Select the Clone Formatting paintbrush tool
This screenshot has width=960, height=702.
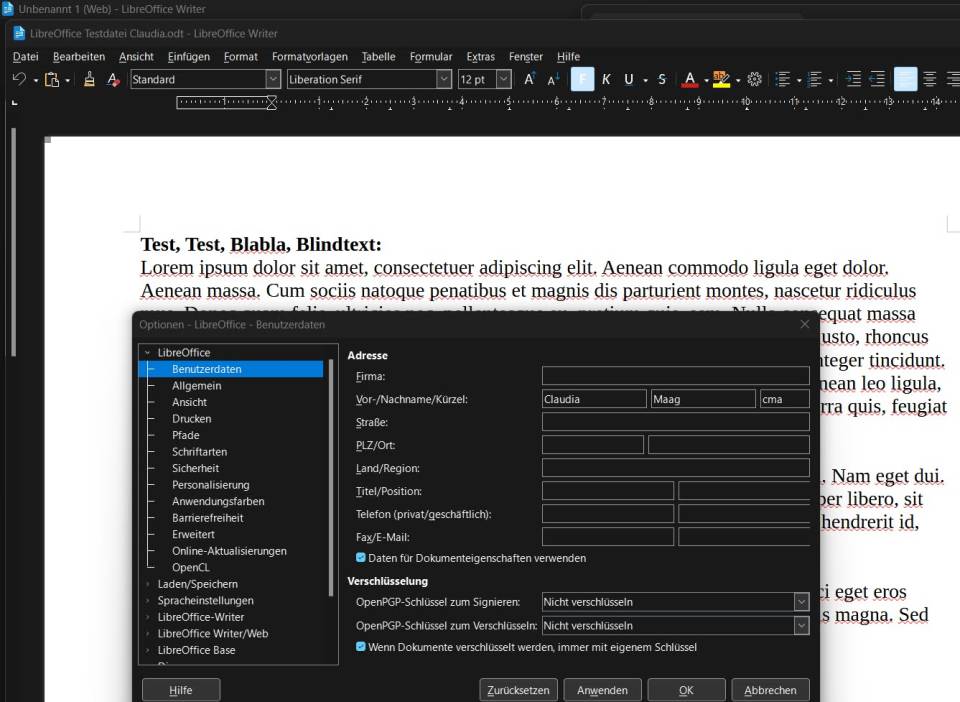coord(86,79)
